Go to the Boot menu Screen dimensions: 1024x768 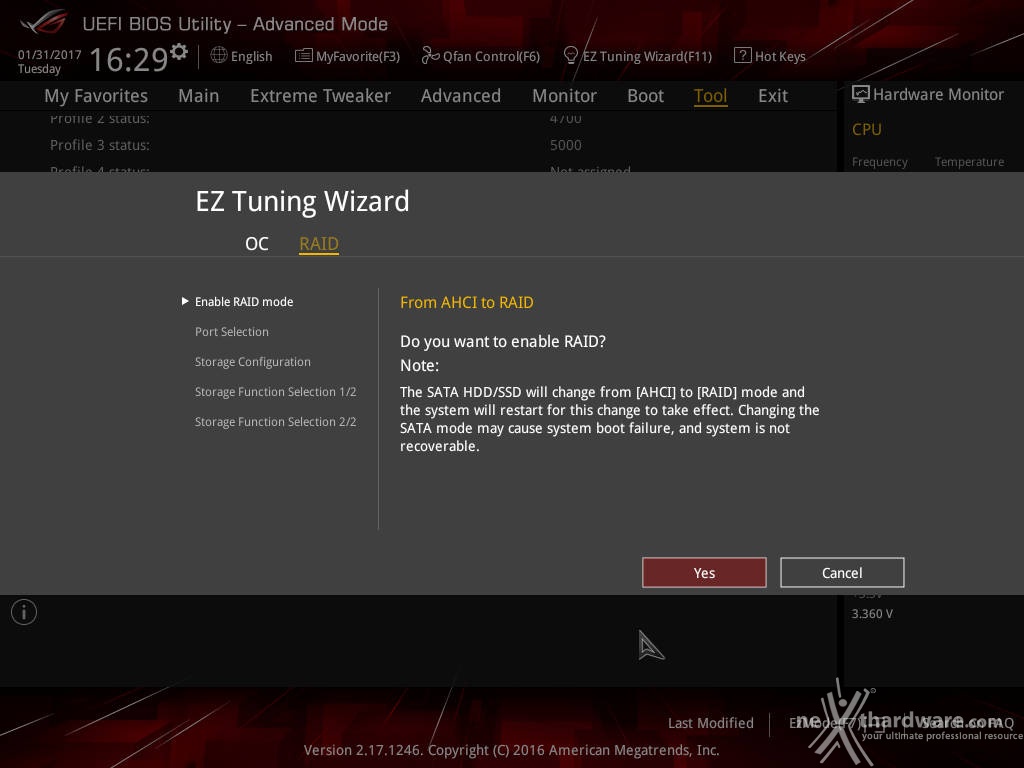pyautogui.click(x=645, y=96)
